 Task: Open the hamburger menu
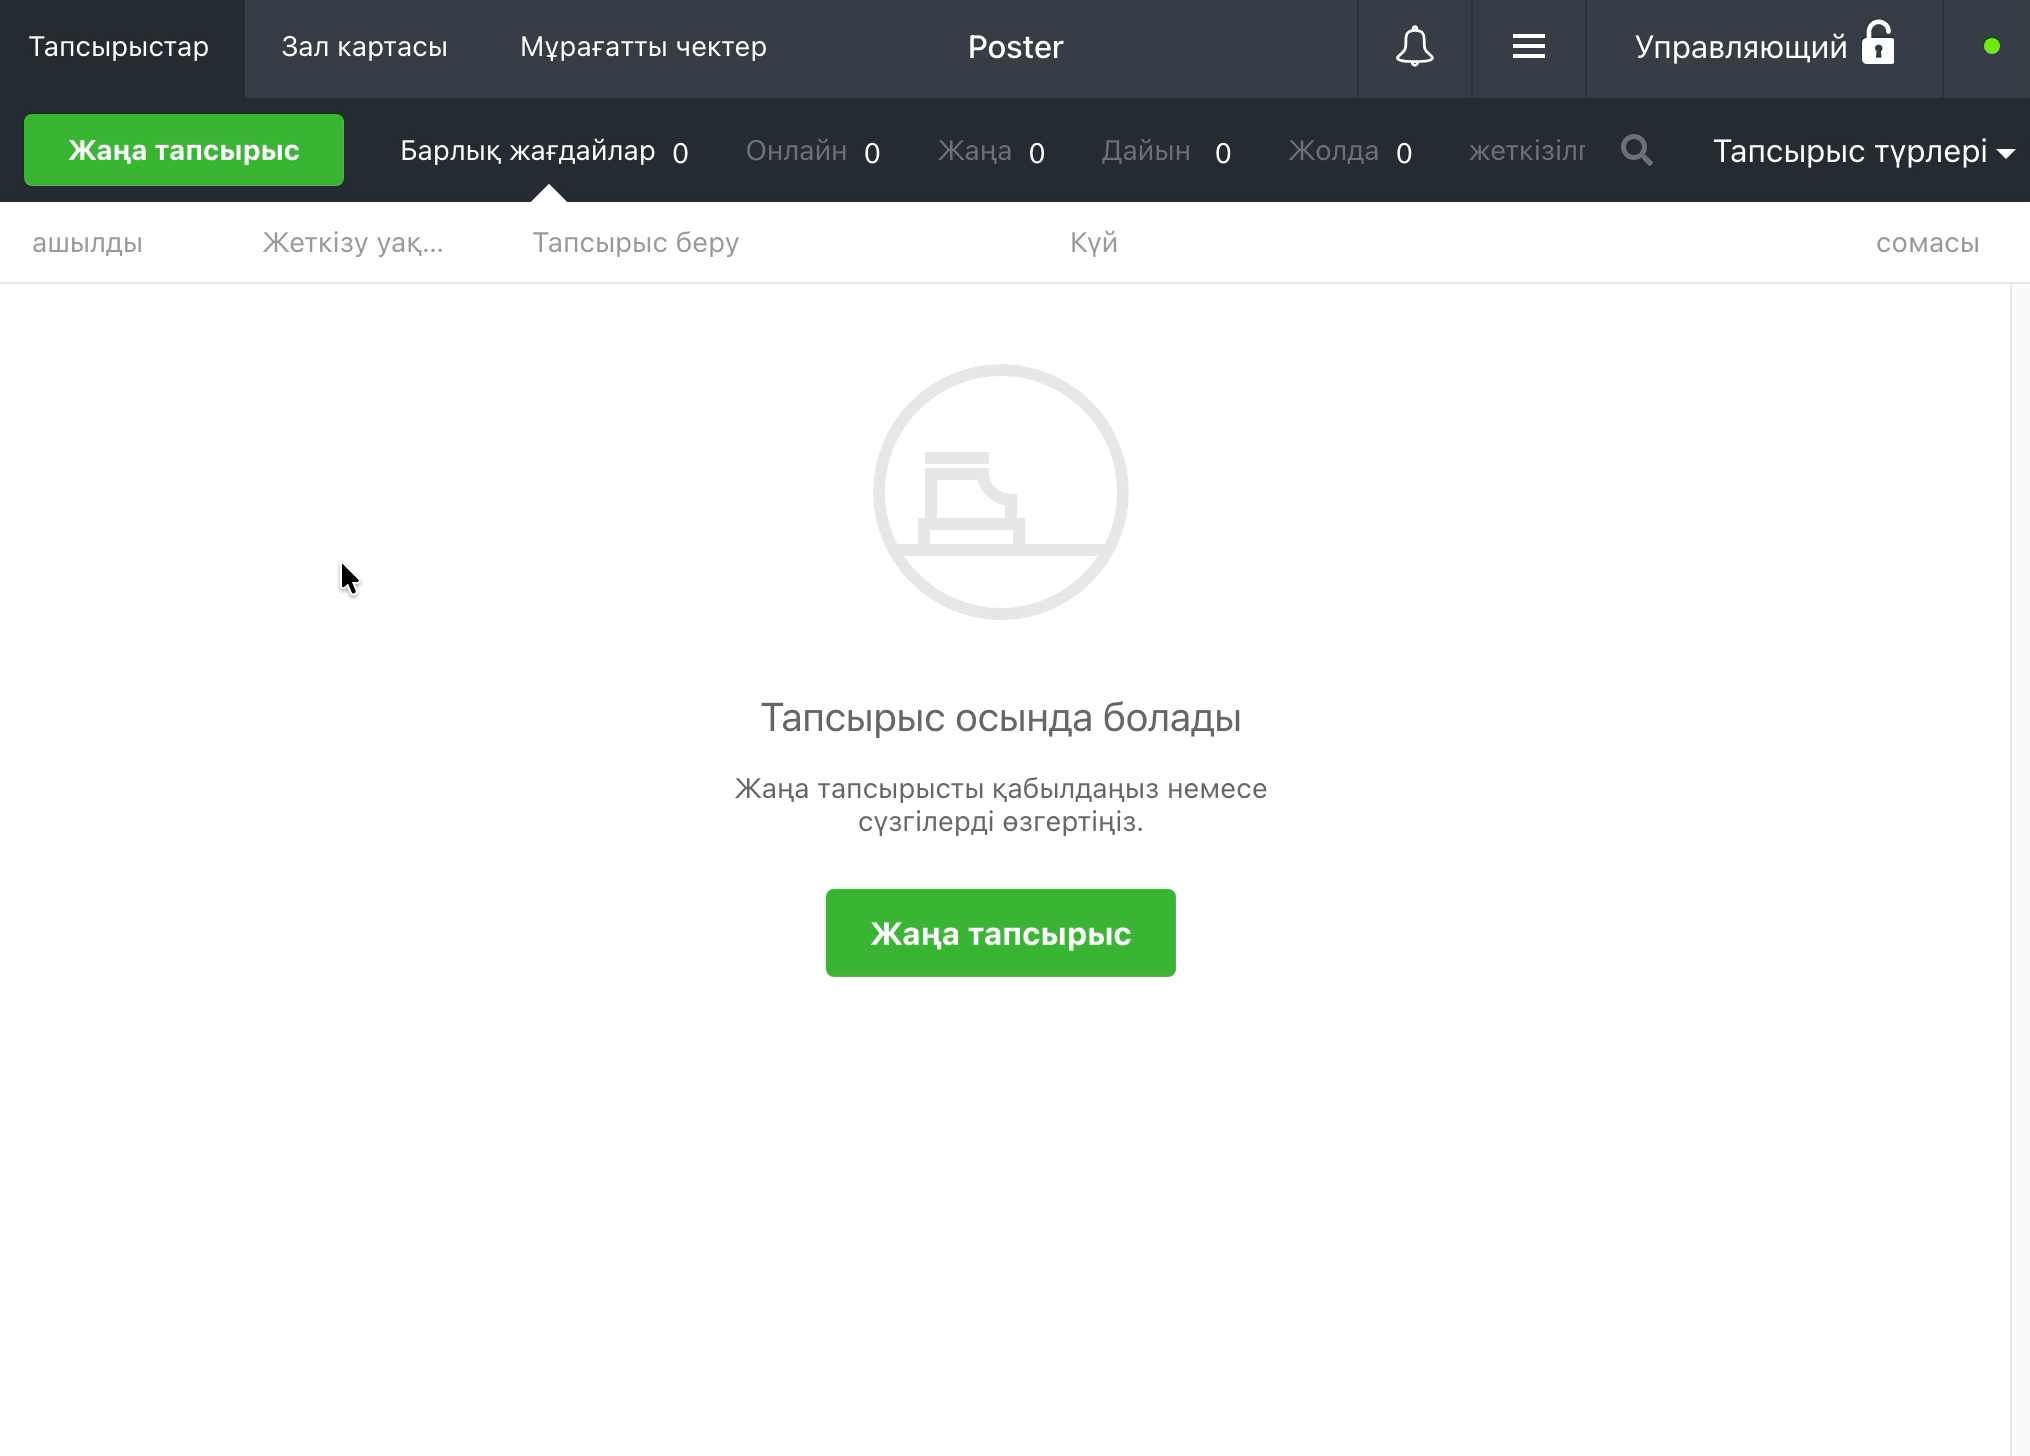click(1528, 47)
